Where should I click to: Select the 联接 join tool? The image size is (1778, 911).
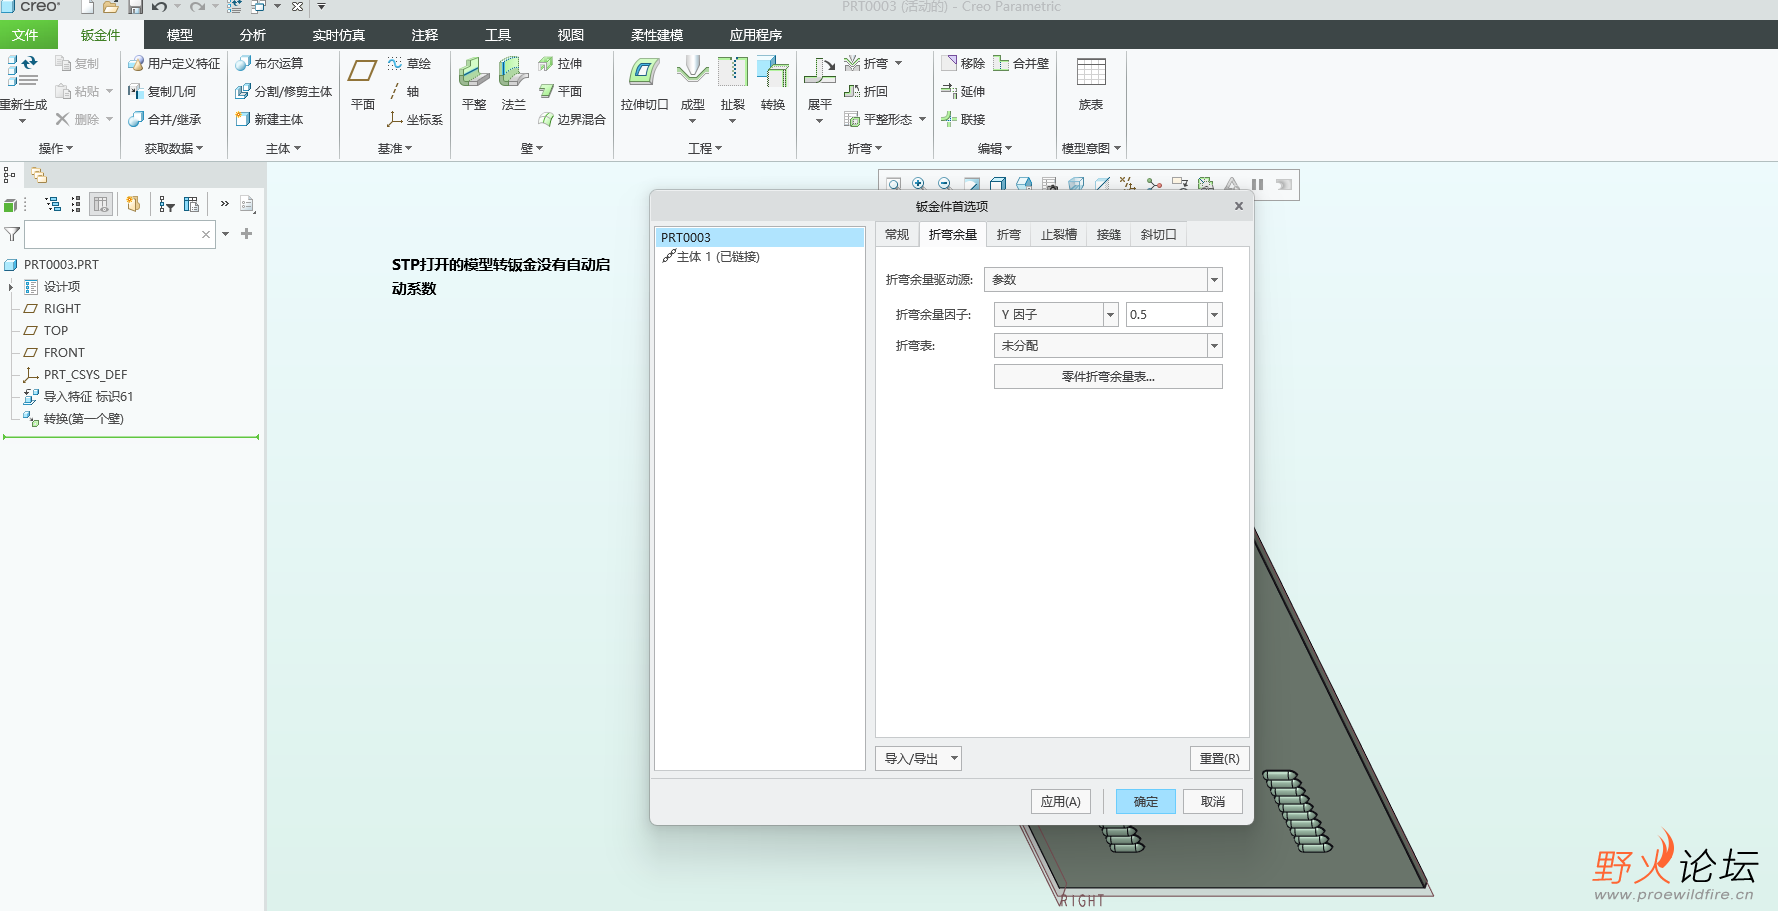[x=963, y=119]
